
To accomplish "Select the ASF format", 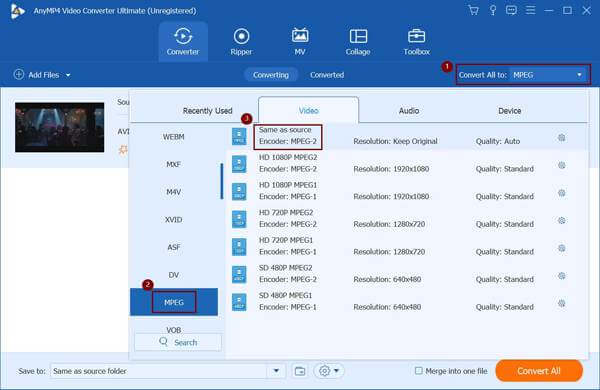I will [x=174, y=247].
